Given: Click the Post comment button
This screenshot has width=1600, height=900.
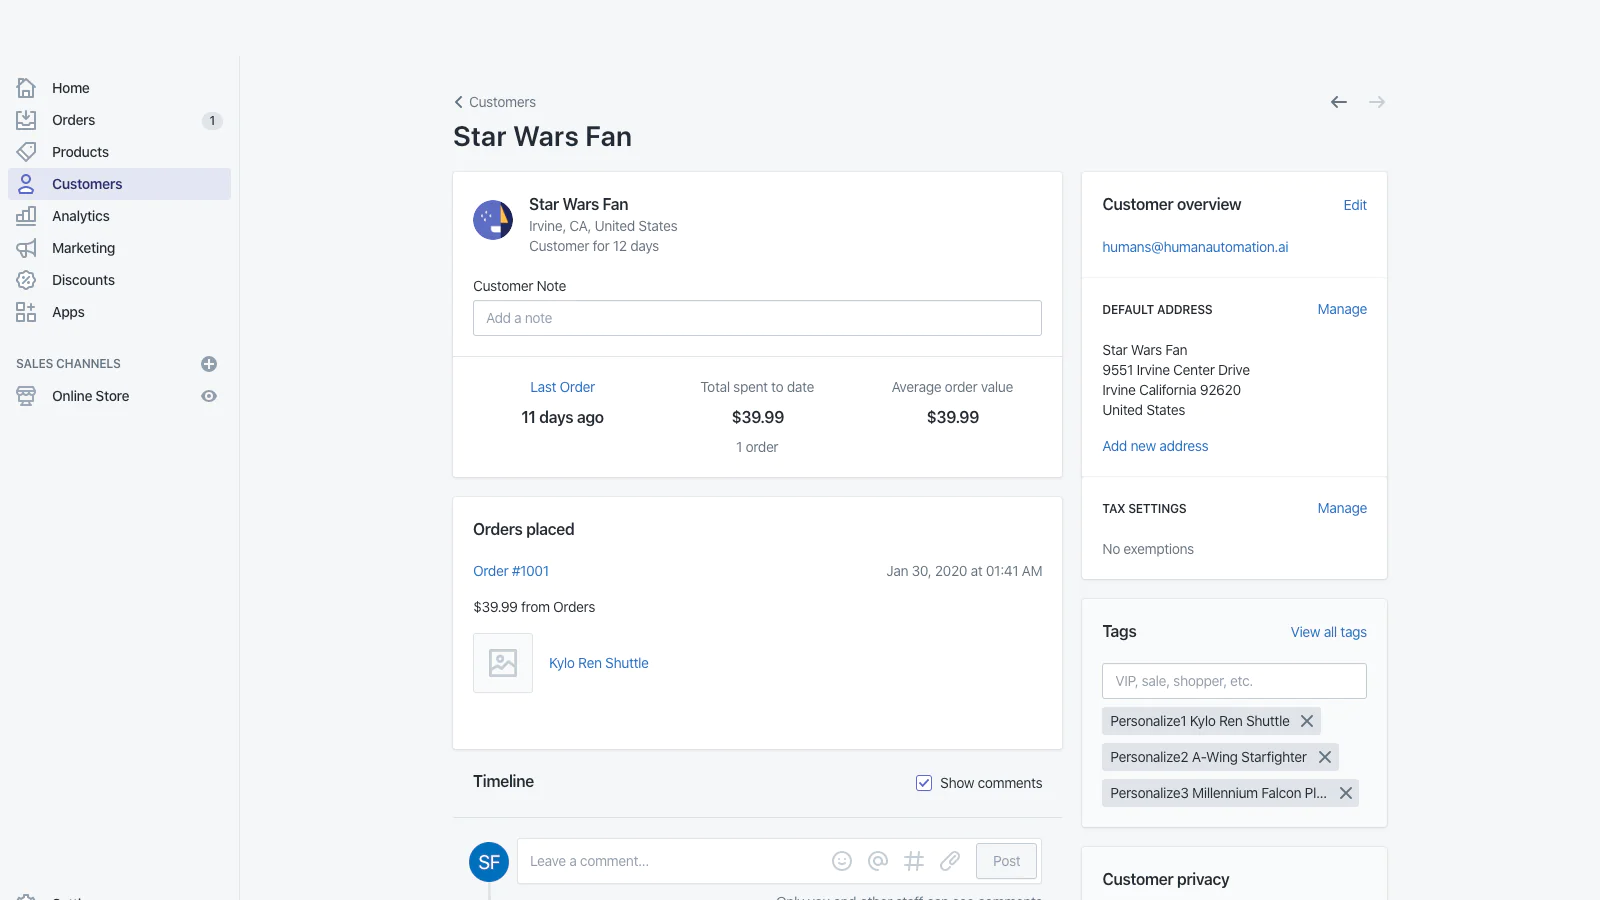Looking at the screenshot, I should [1006, 861].
